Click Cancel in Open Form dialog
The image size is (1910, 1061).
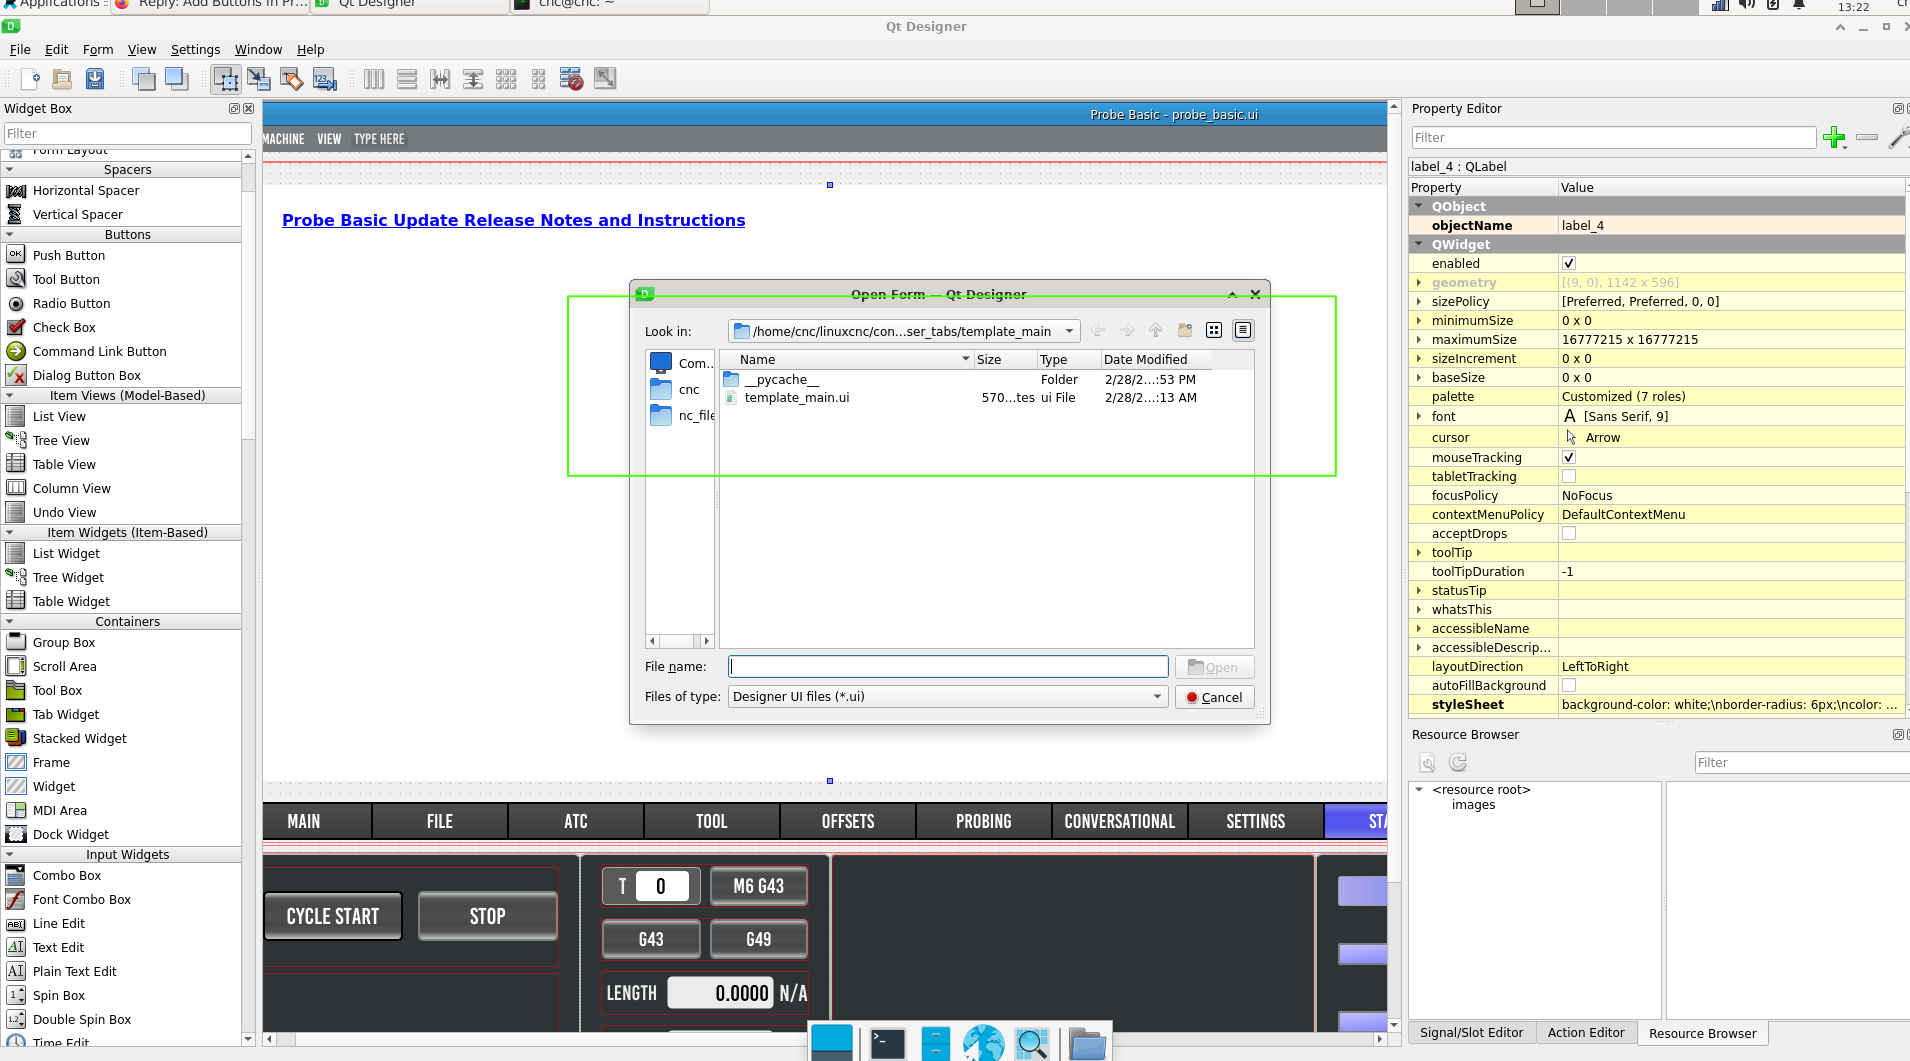1214,698
